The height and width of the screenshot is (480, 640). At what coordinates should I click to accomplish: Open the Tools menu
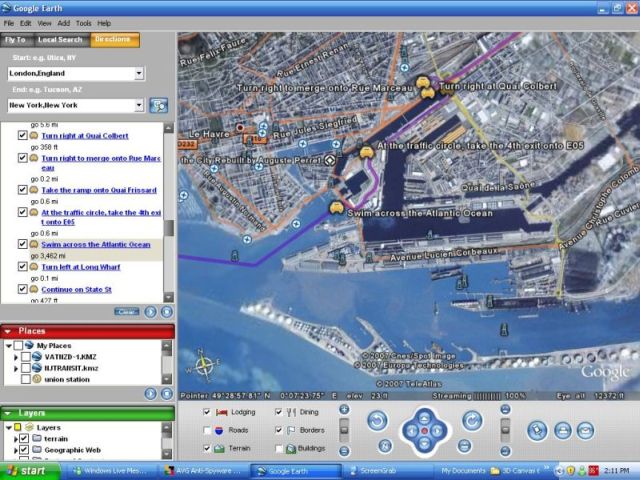(x=84, y=22)
